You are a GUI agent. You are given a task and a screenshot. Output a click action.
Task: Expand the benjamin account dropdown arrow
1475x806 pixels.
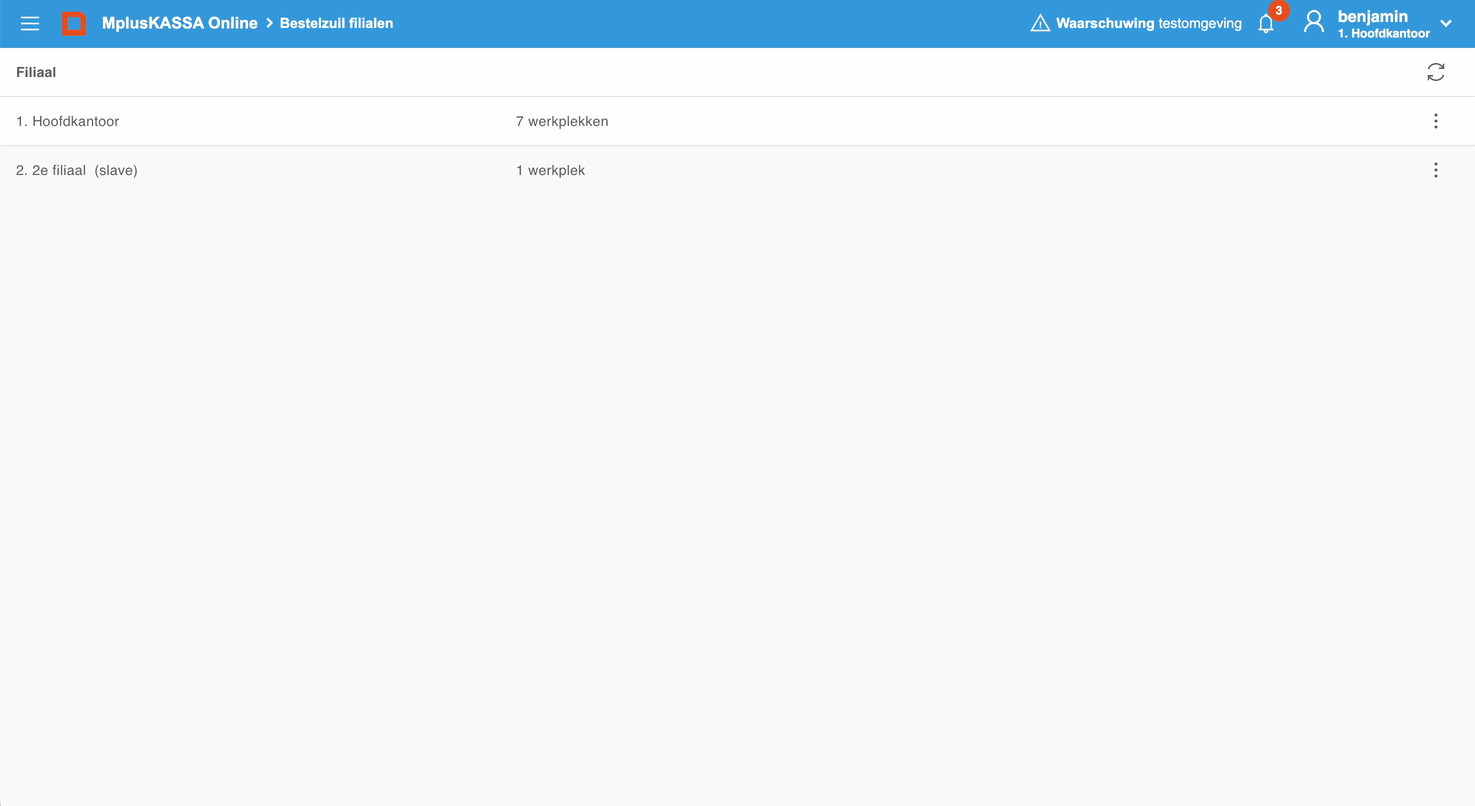coord(1446,23)
